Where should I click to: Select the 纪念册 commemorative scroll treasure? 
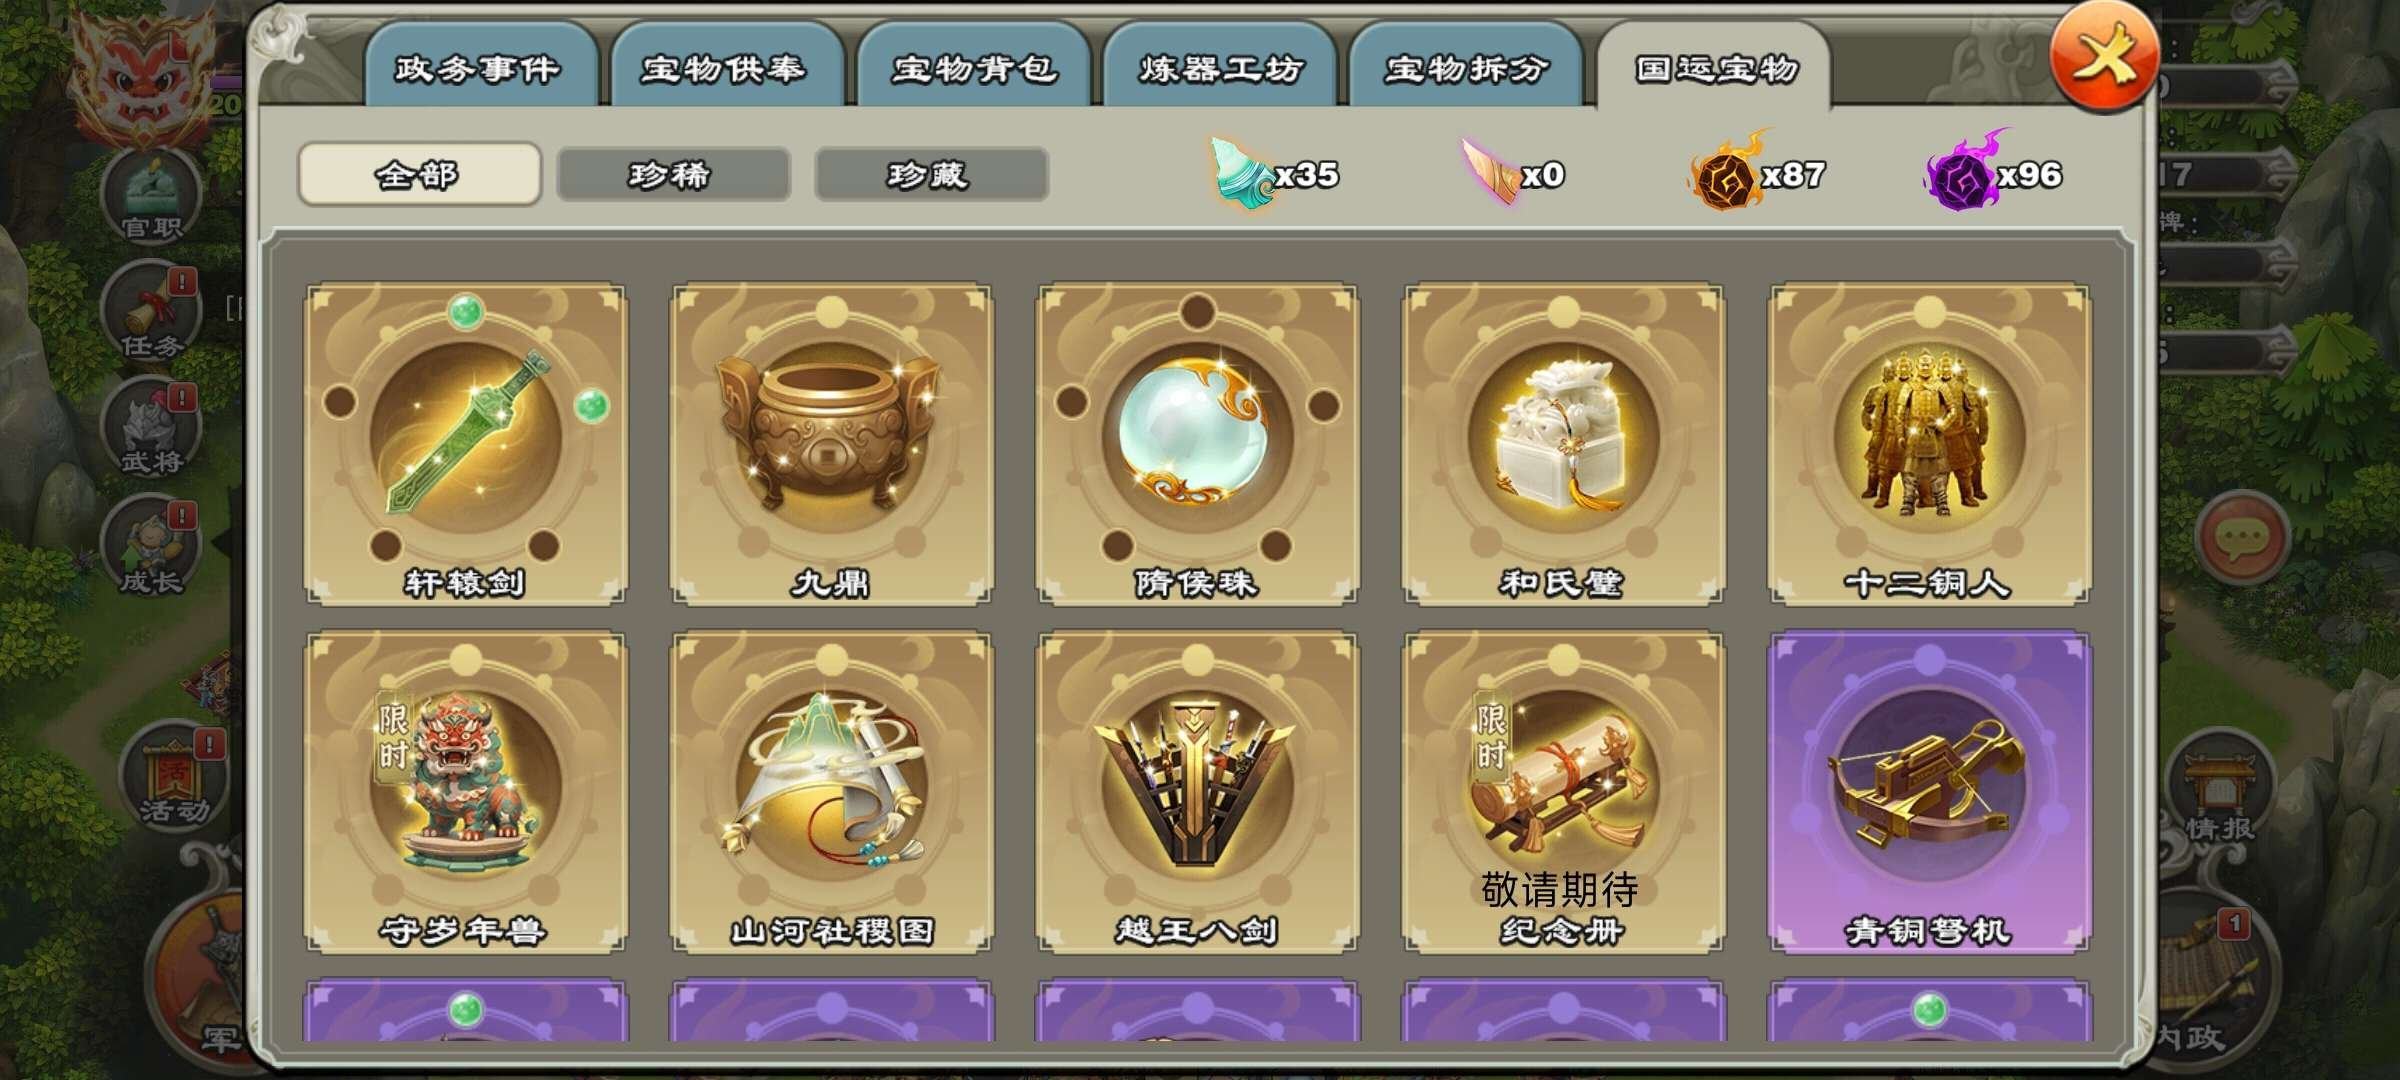(1563, 791)
